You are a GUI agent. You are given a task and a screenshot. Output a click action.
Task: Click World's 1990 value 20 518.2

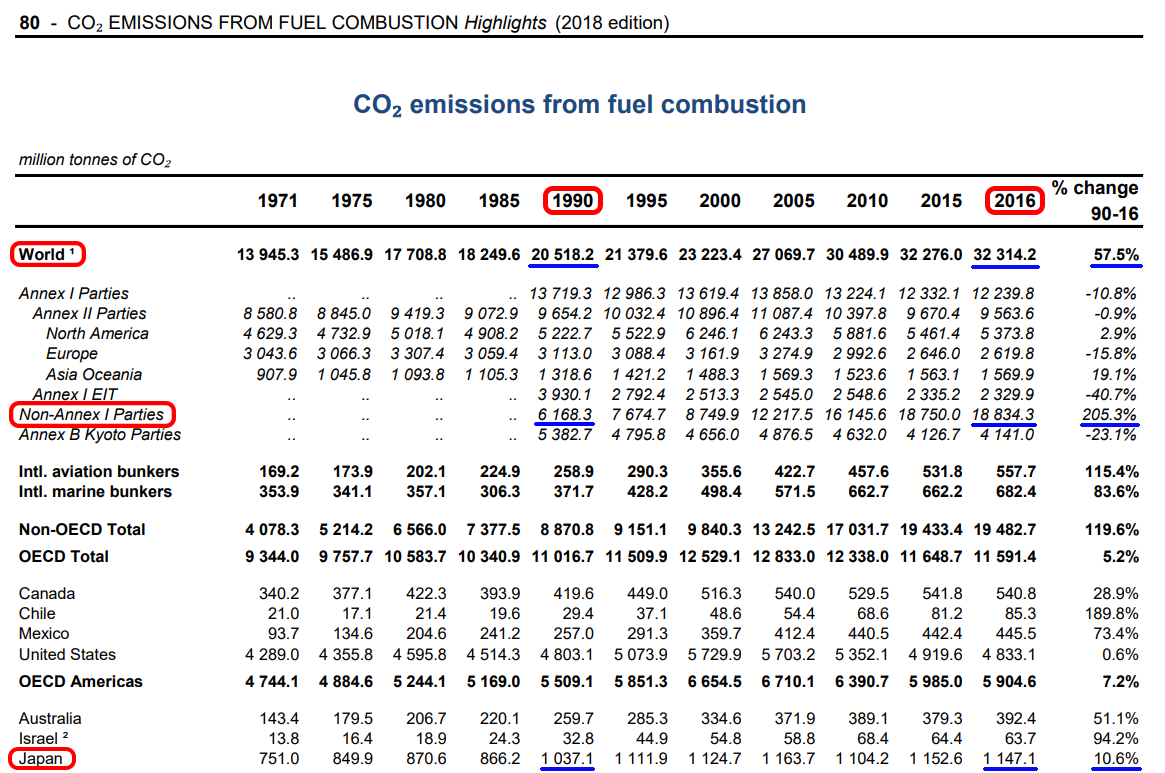point(563,255)
